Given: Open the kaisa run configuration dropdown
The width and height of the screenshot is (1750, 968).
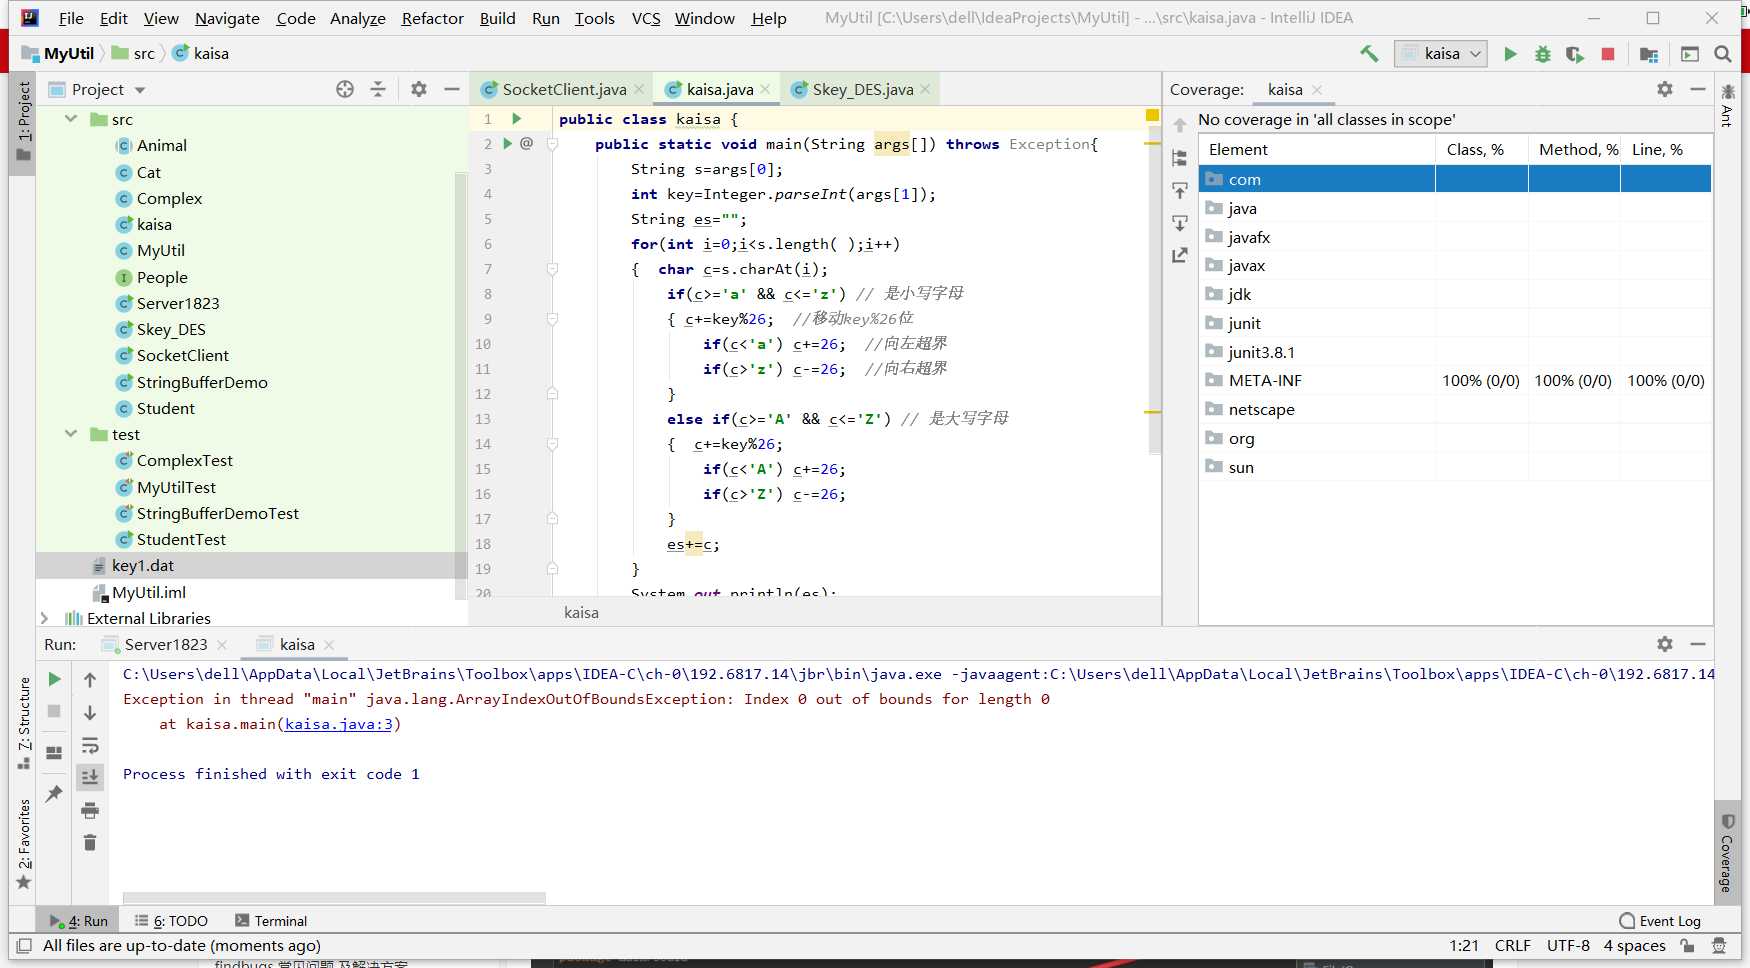Looking at the screenshot, I should (x=1441, y=54).
